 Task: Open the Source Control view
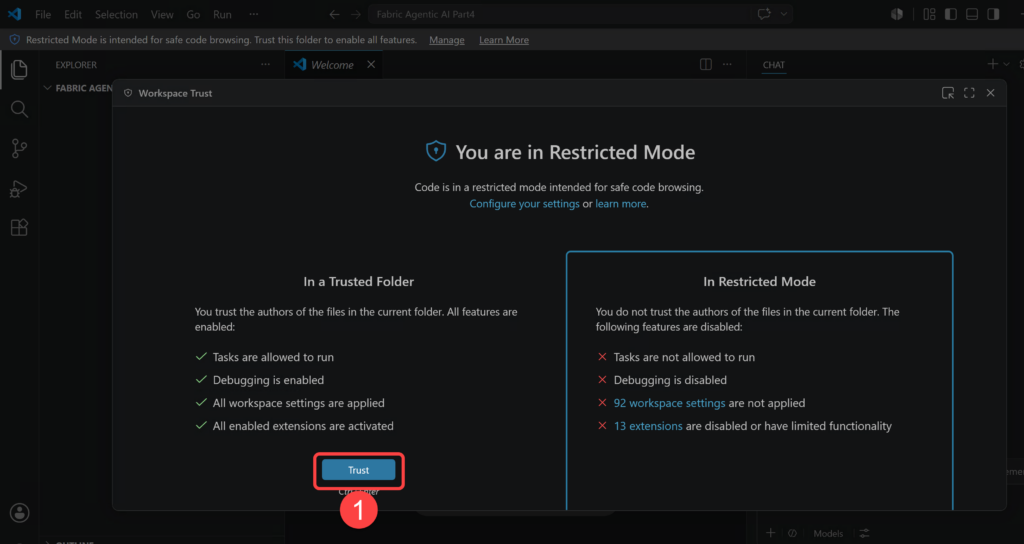click(x=19, y=148)
